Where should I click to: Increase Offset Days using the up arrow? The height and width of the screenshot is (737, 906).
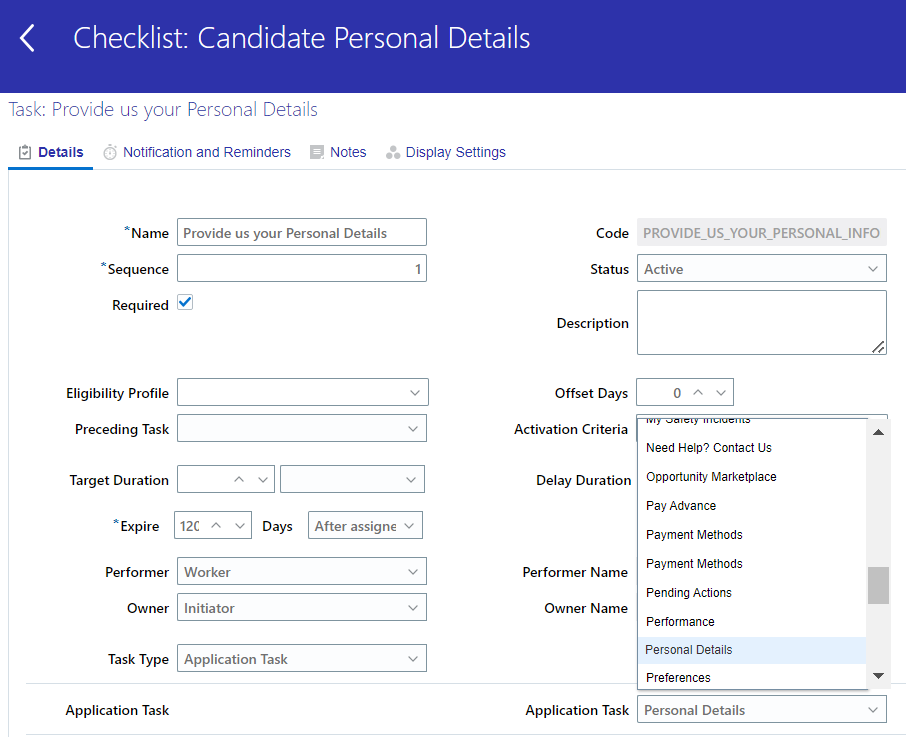pos(697,392)
